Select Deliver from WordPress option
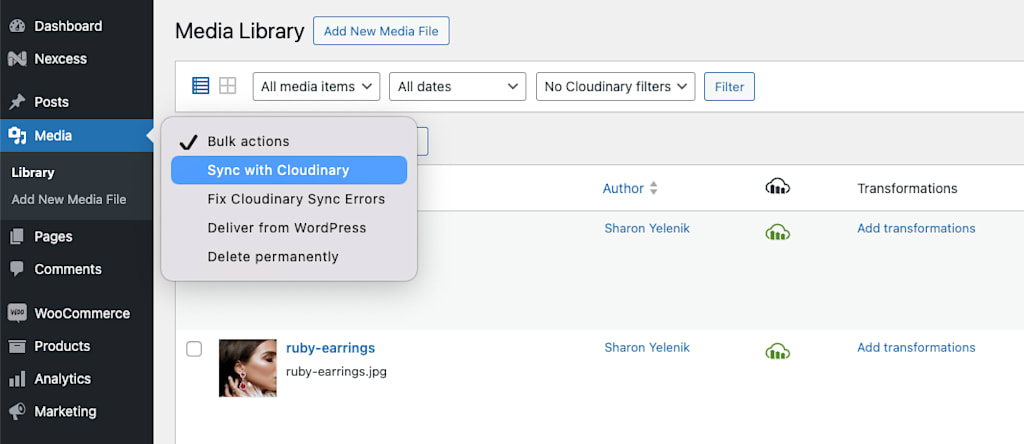 click(289, 228)
